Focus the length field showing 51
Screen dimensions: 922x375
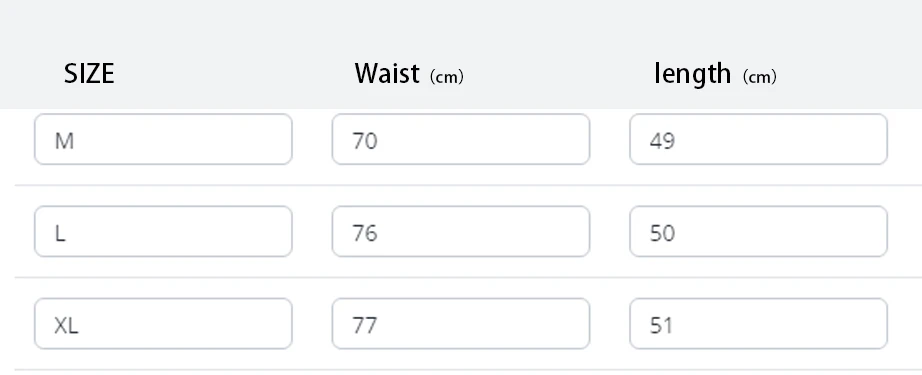758,324
